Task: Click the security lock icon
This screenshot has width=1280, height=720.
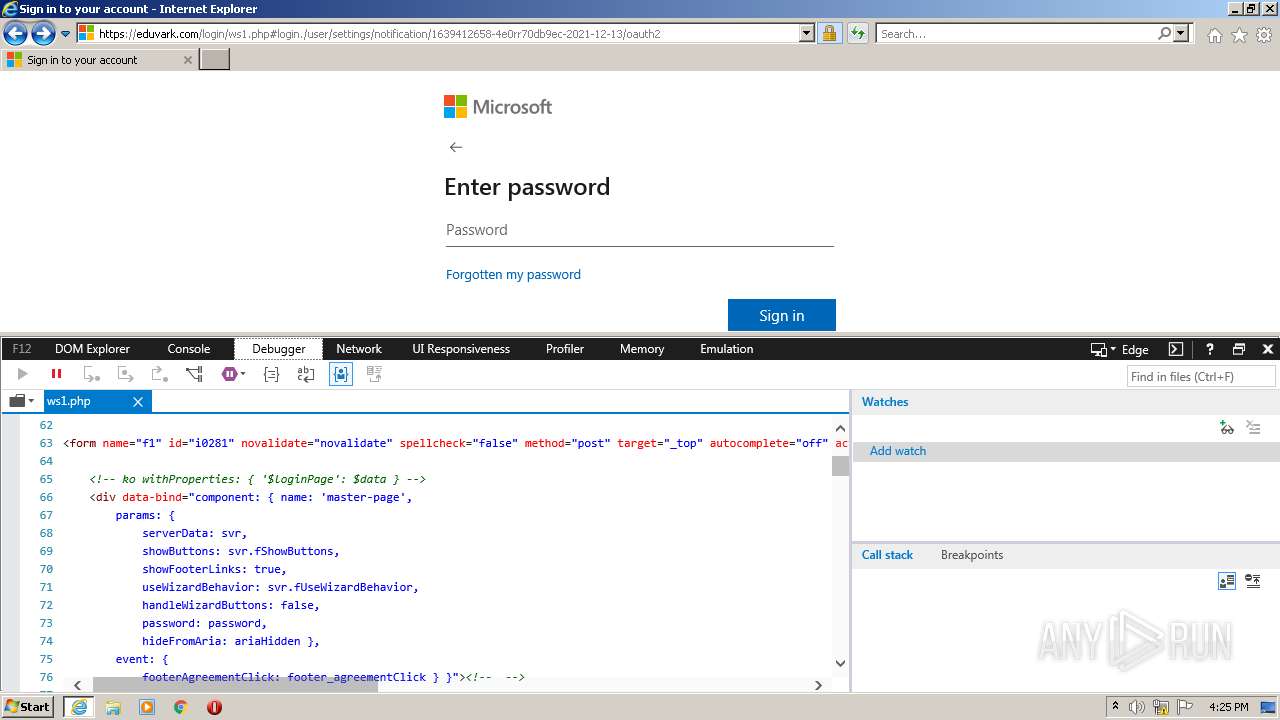Action: [x=829, y=33]
